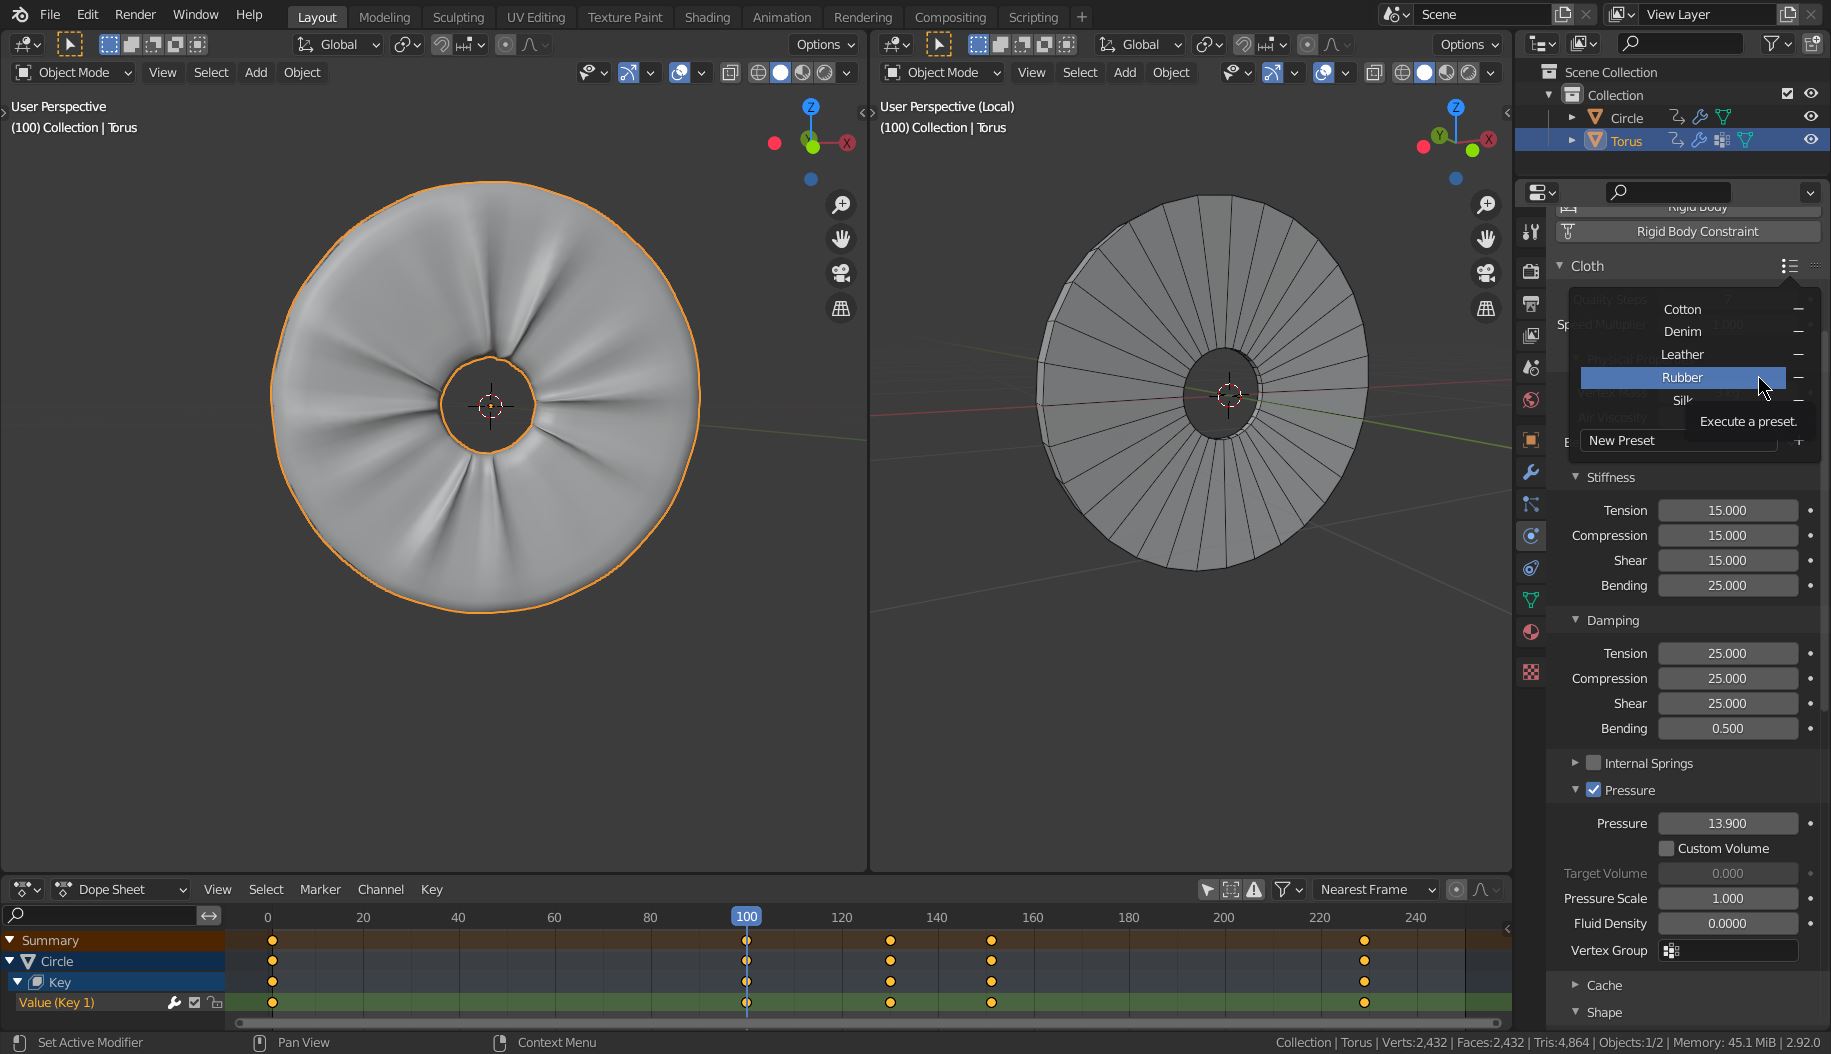The height and width of the screenshot is (1054, 1831).
Task: Toggle snapping magnet in left viewport header
Action: [x=441, y=44]
